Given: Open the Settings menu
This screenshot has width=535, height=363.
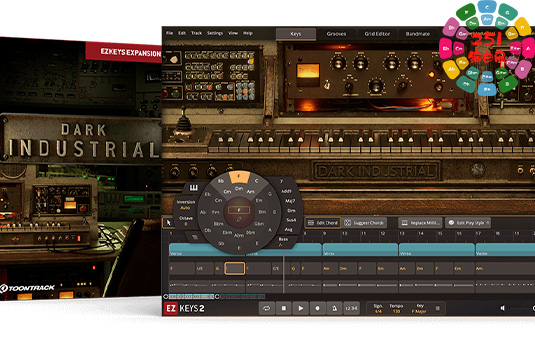Looking at the screenshot, I should click(215, 33).
